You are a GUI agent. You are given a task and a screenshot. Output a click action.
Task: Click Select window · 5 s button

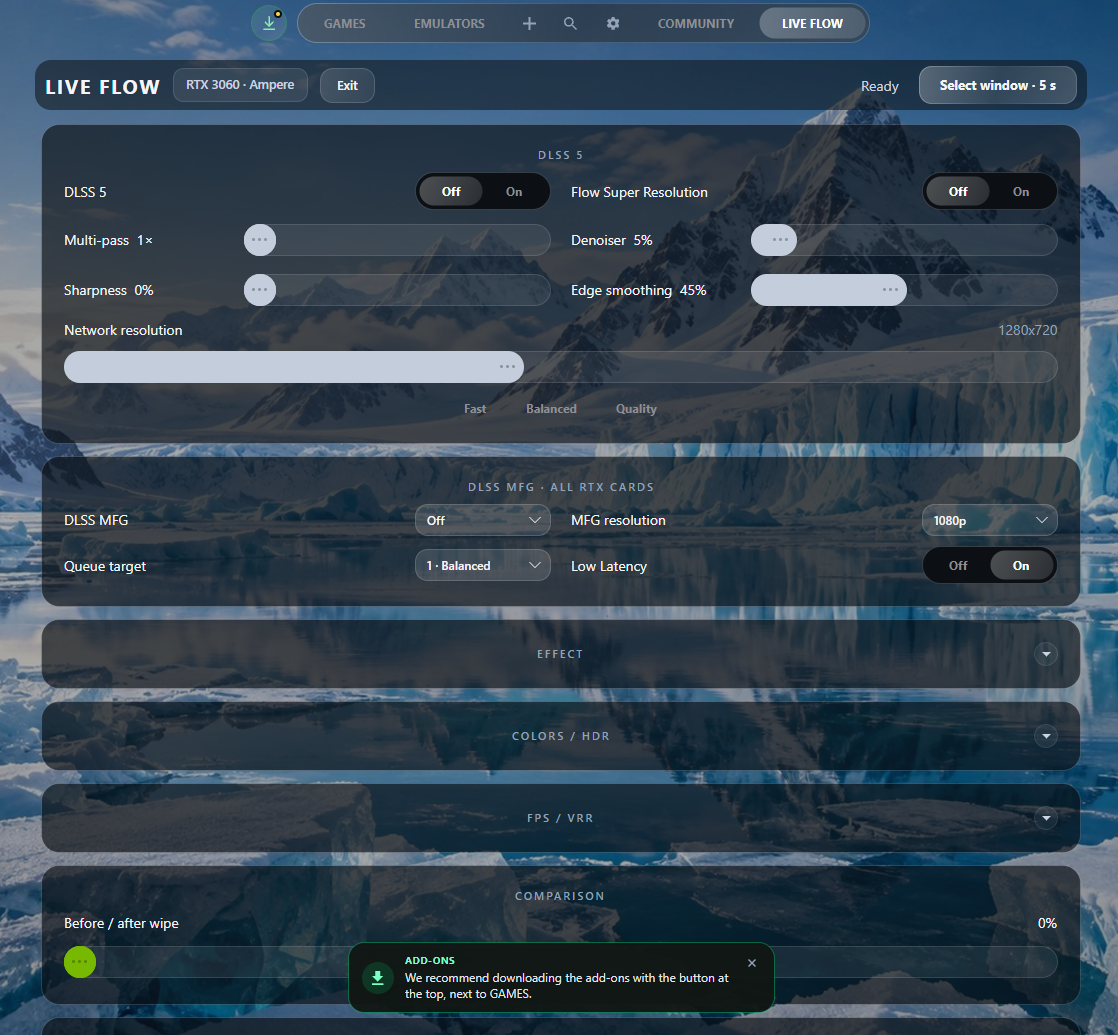coord(998,86)
